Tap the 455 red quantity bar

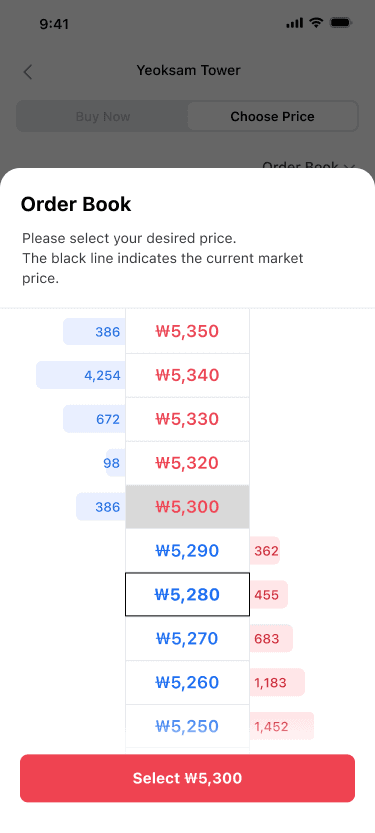(269, 594)
